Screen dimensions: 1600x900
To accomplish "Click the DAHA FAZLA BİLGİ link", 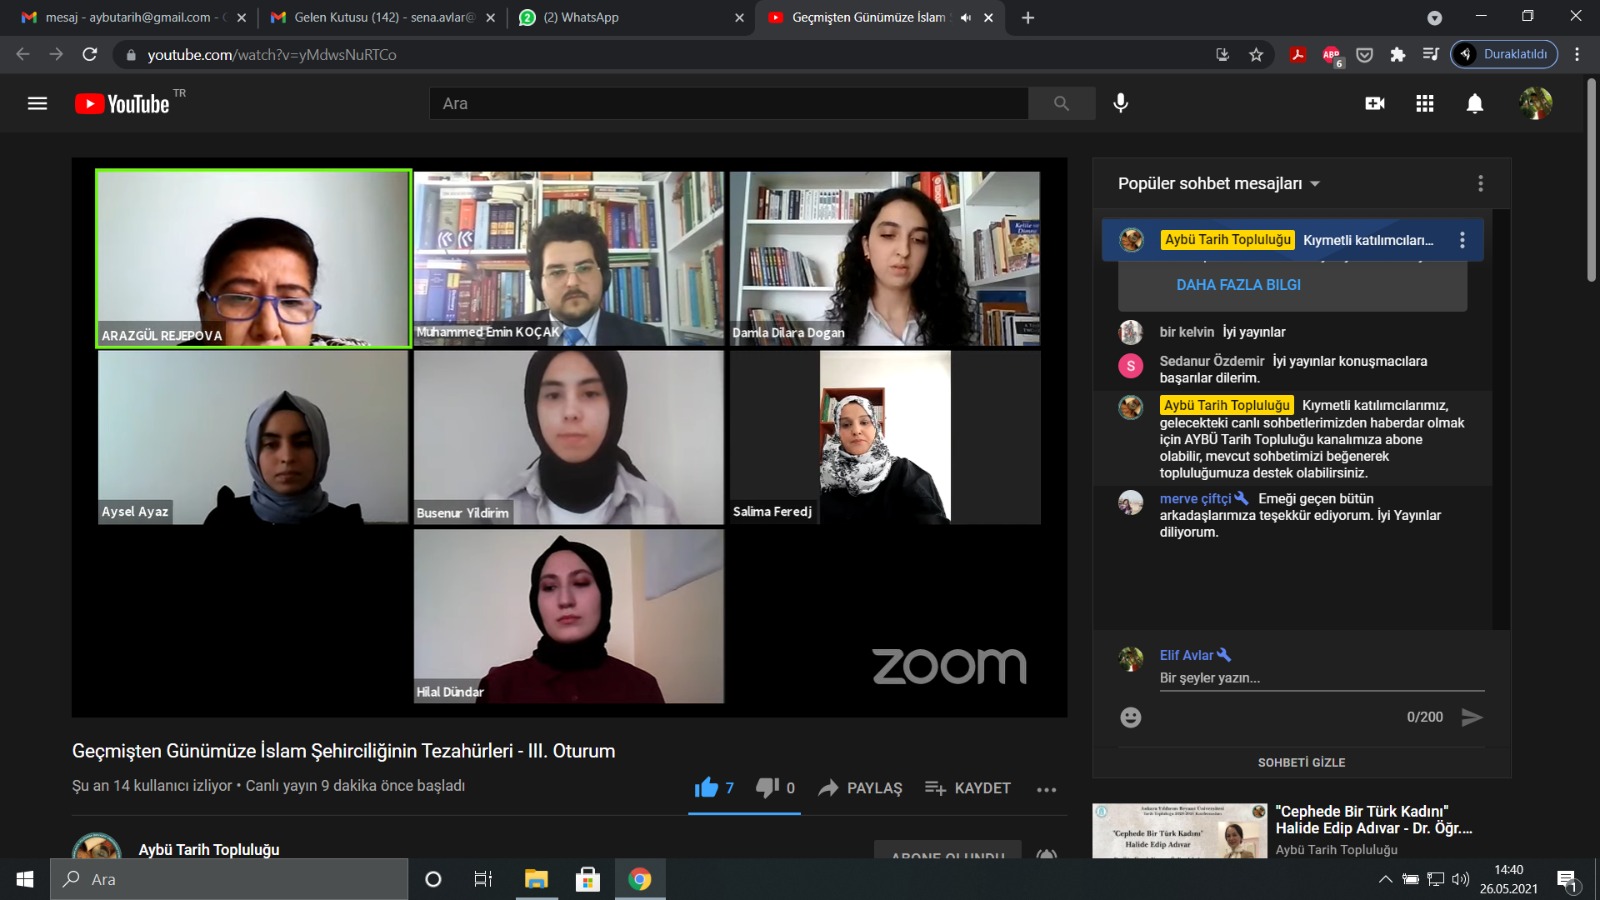I will [1238, 285].
